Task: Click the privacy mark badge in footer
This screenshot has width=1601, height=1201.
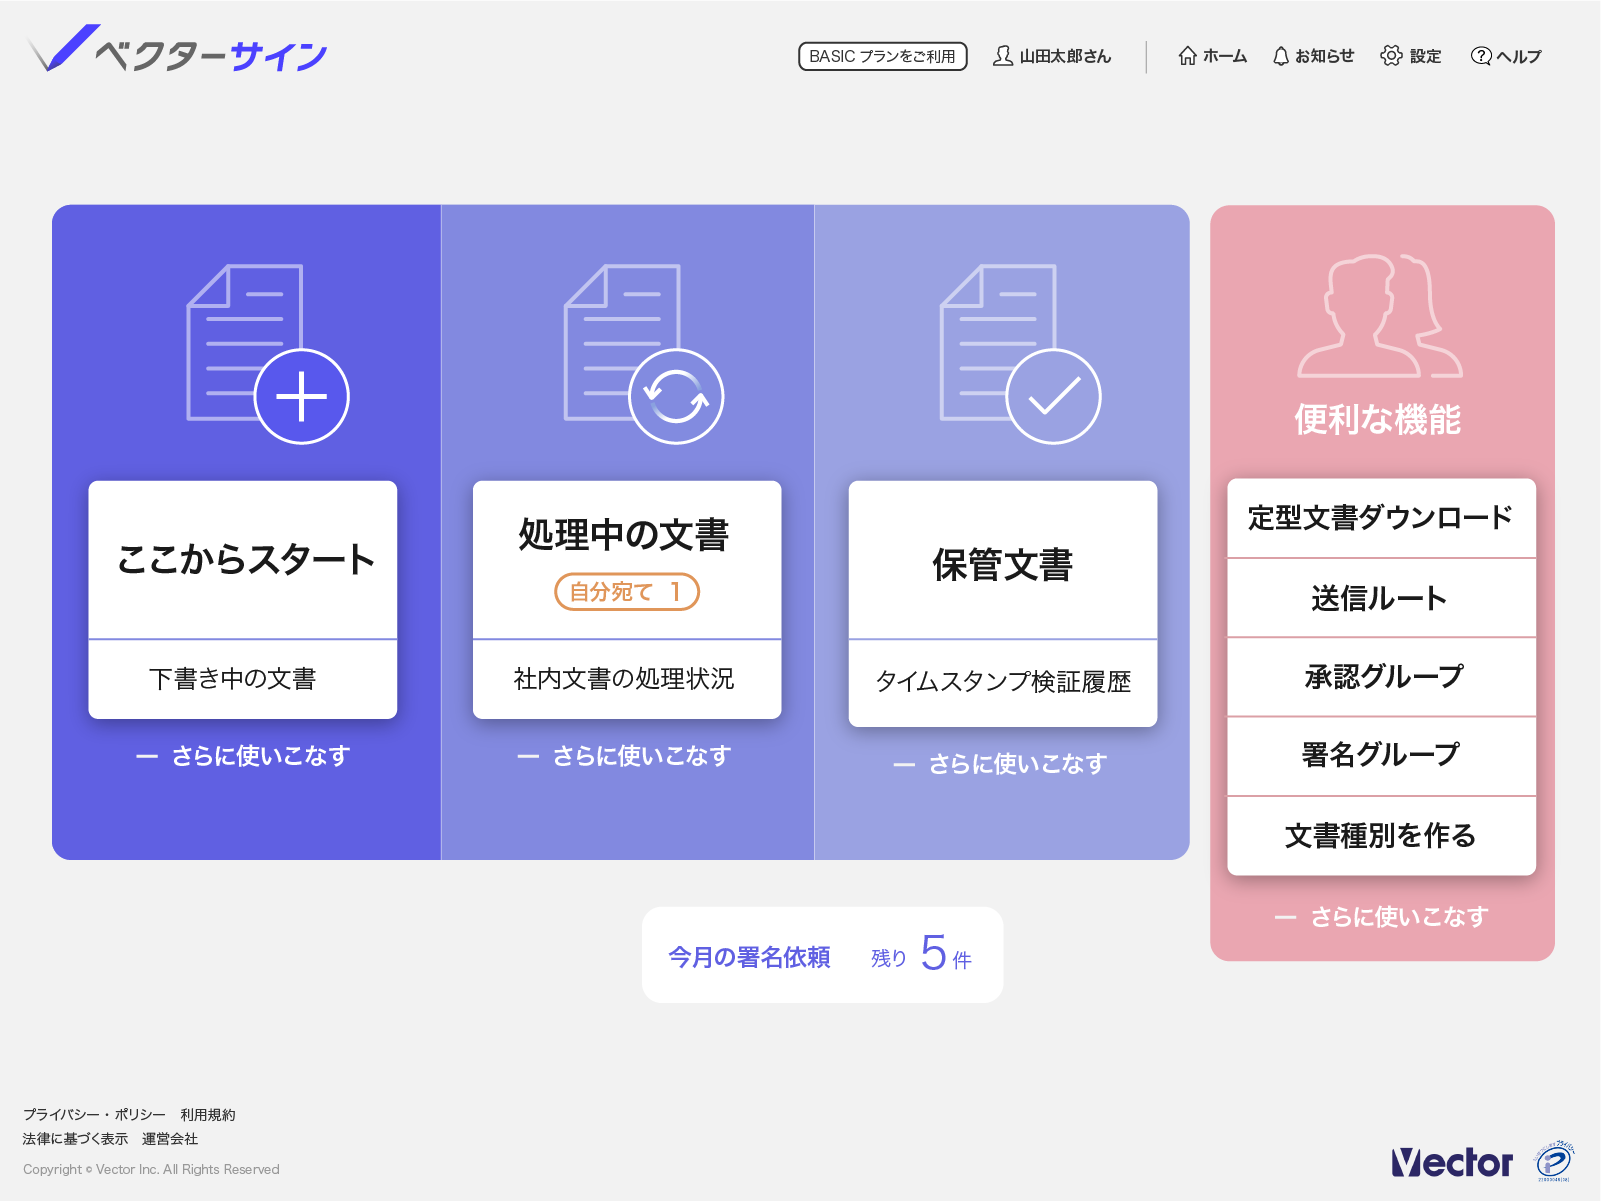Action: coord(1555,1161)
